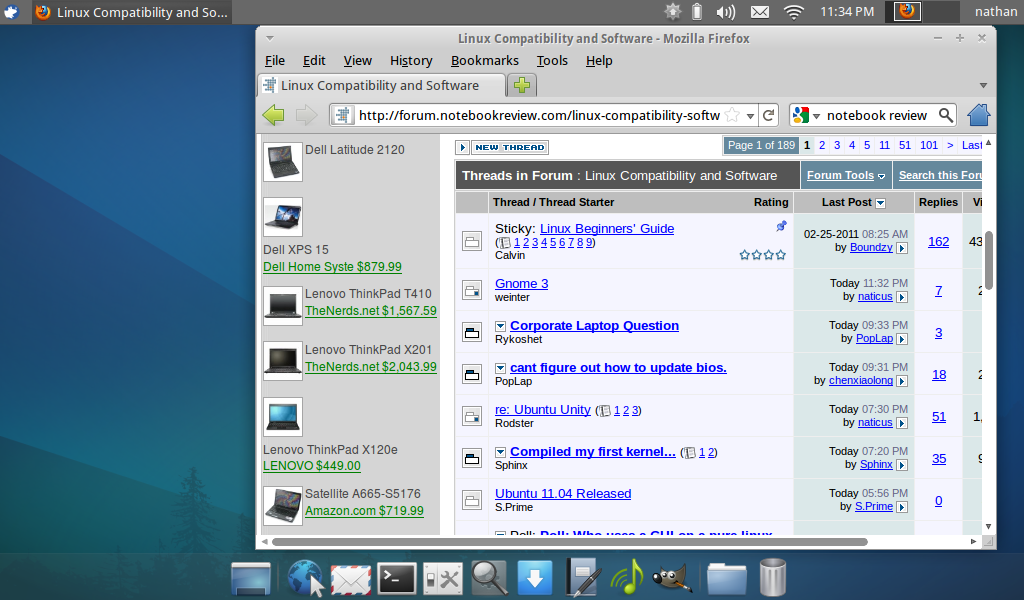Run the search with the magnifier icon
The width and height of the screenshot is (1024, 600).
click(x=945, y=116)
